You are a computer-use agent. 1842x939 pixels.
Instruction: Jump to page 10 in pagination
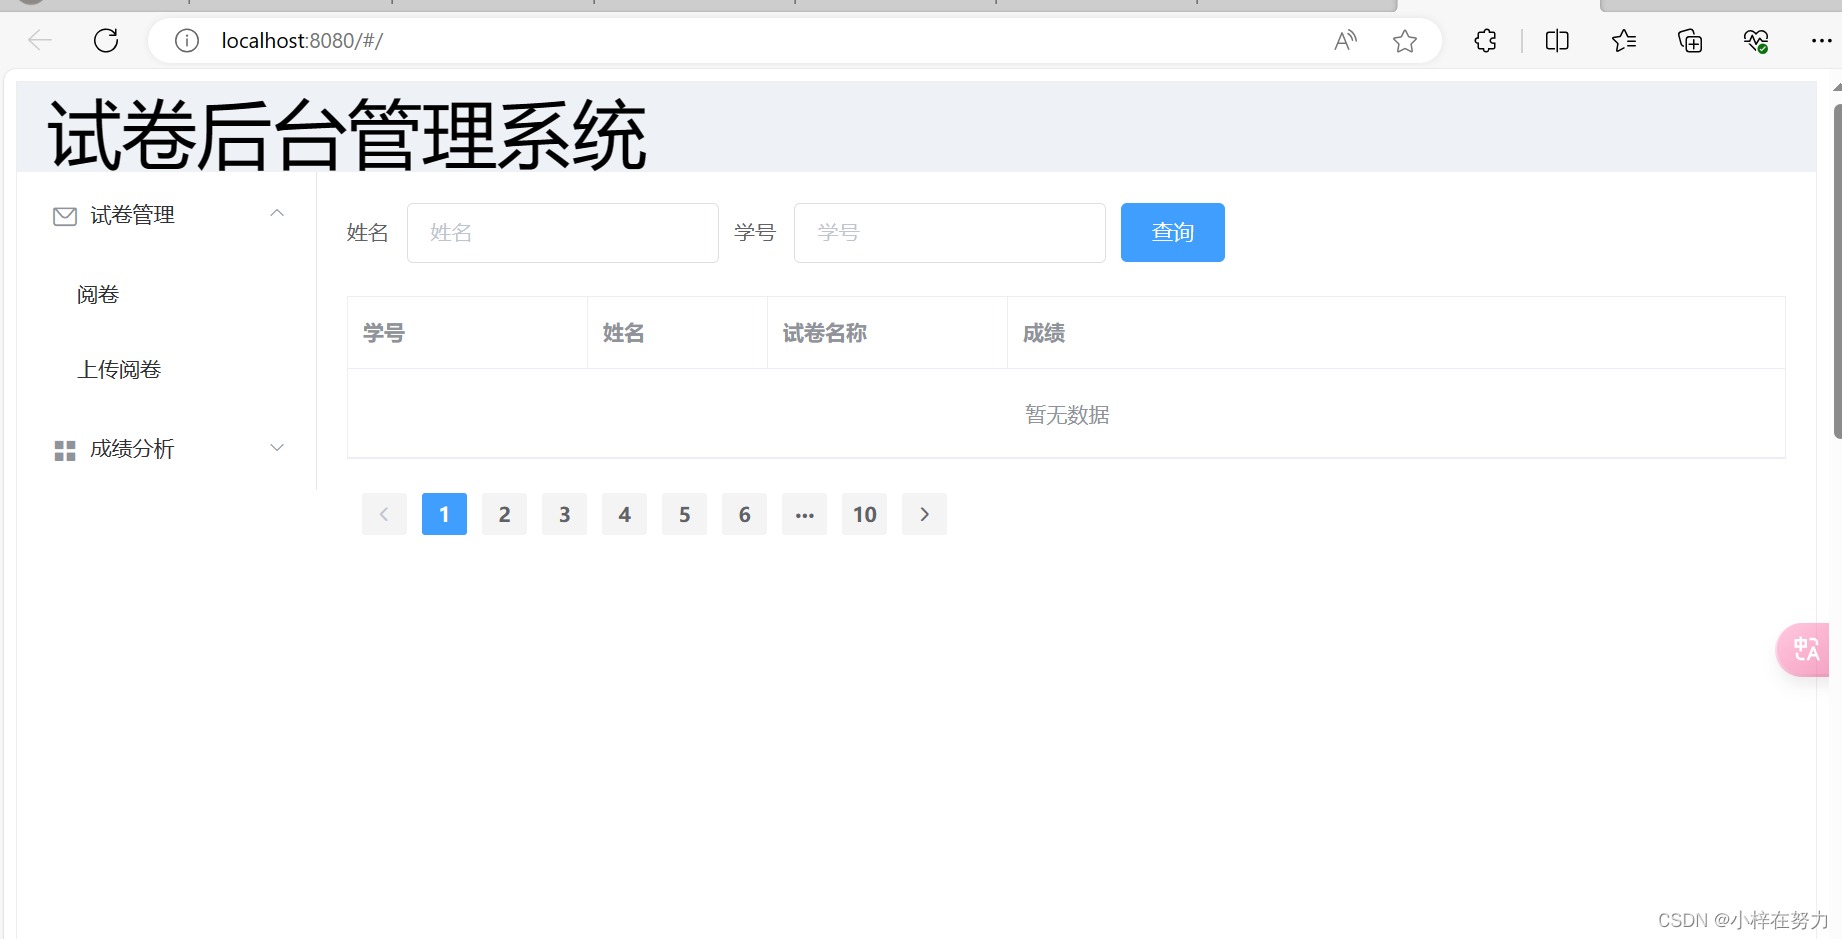(863, 513)
